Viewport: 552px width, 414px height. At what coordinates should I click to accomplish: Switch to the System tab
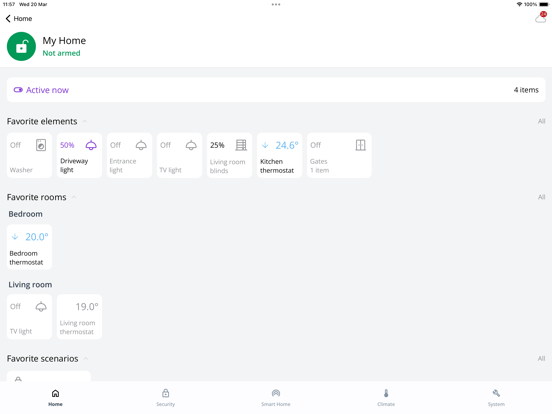pyautogui.click(x=496, y=398)
